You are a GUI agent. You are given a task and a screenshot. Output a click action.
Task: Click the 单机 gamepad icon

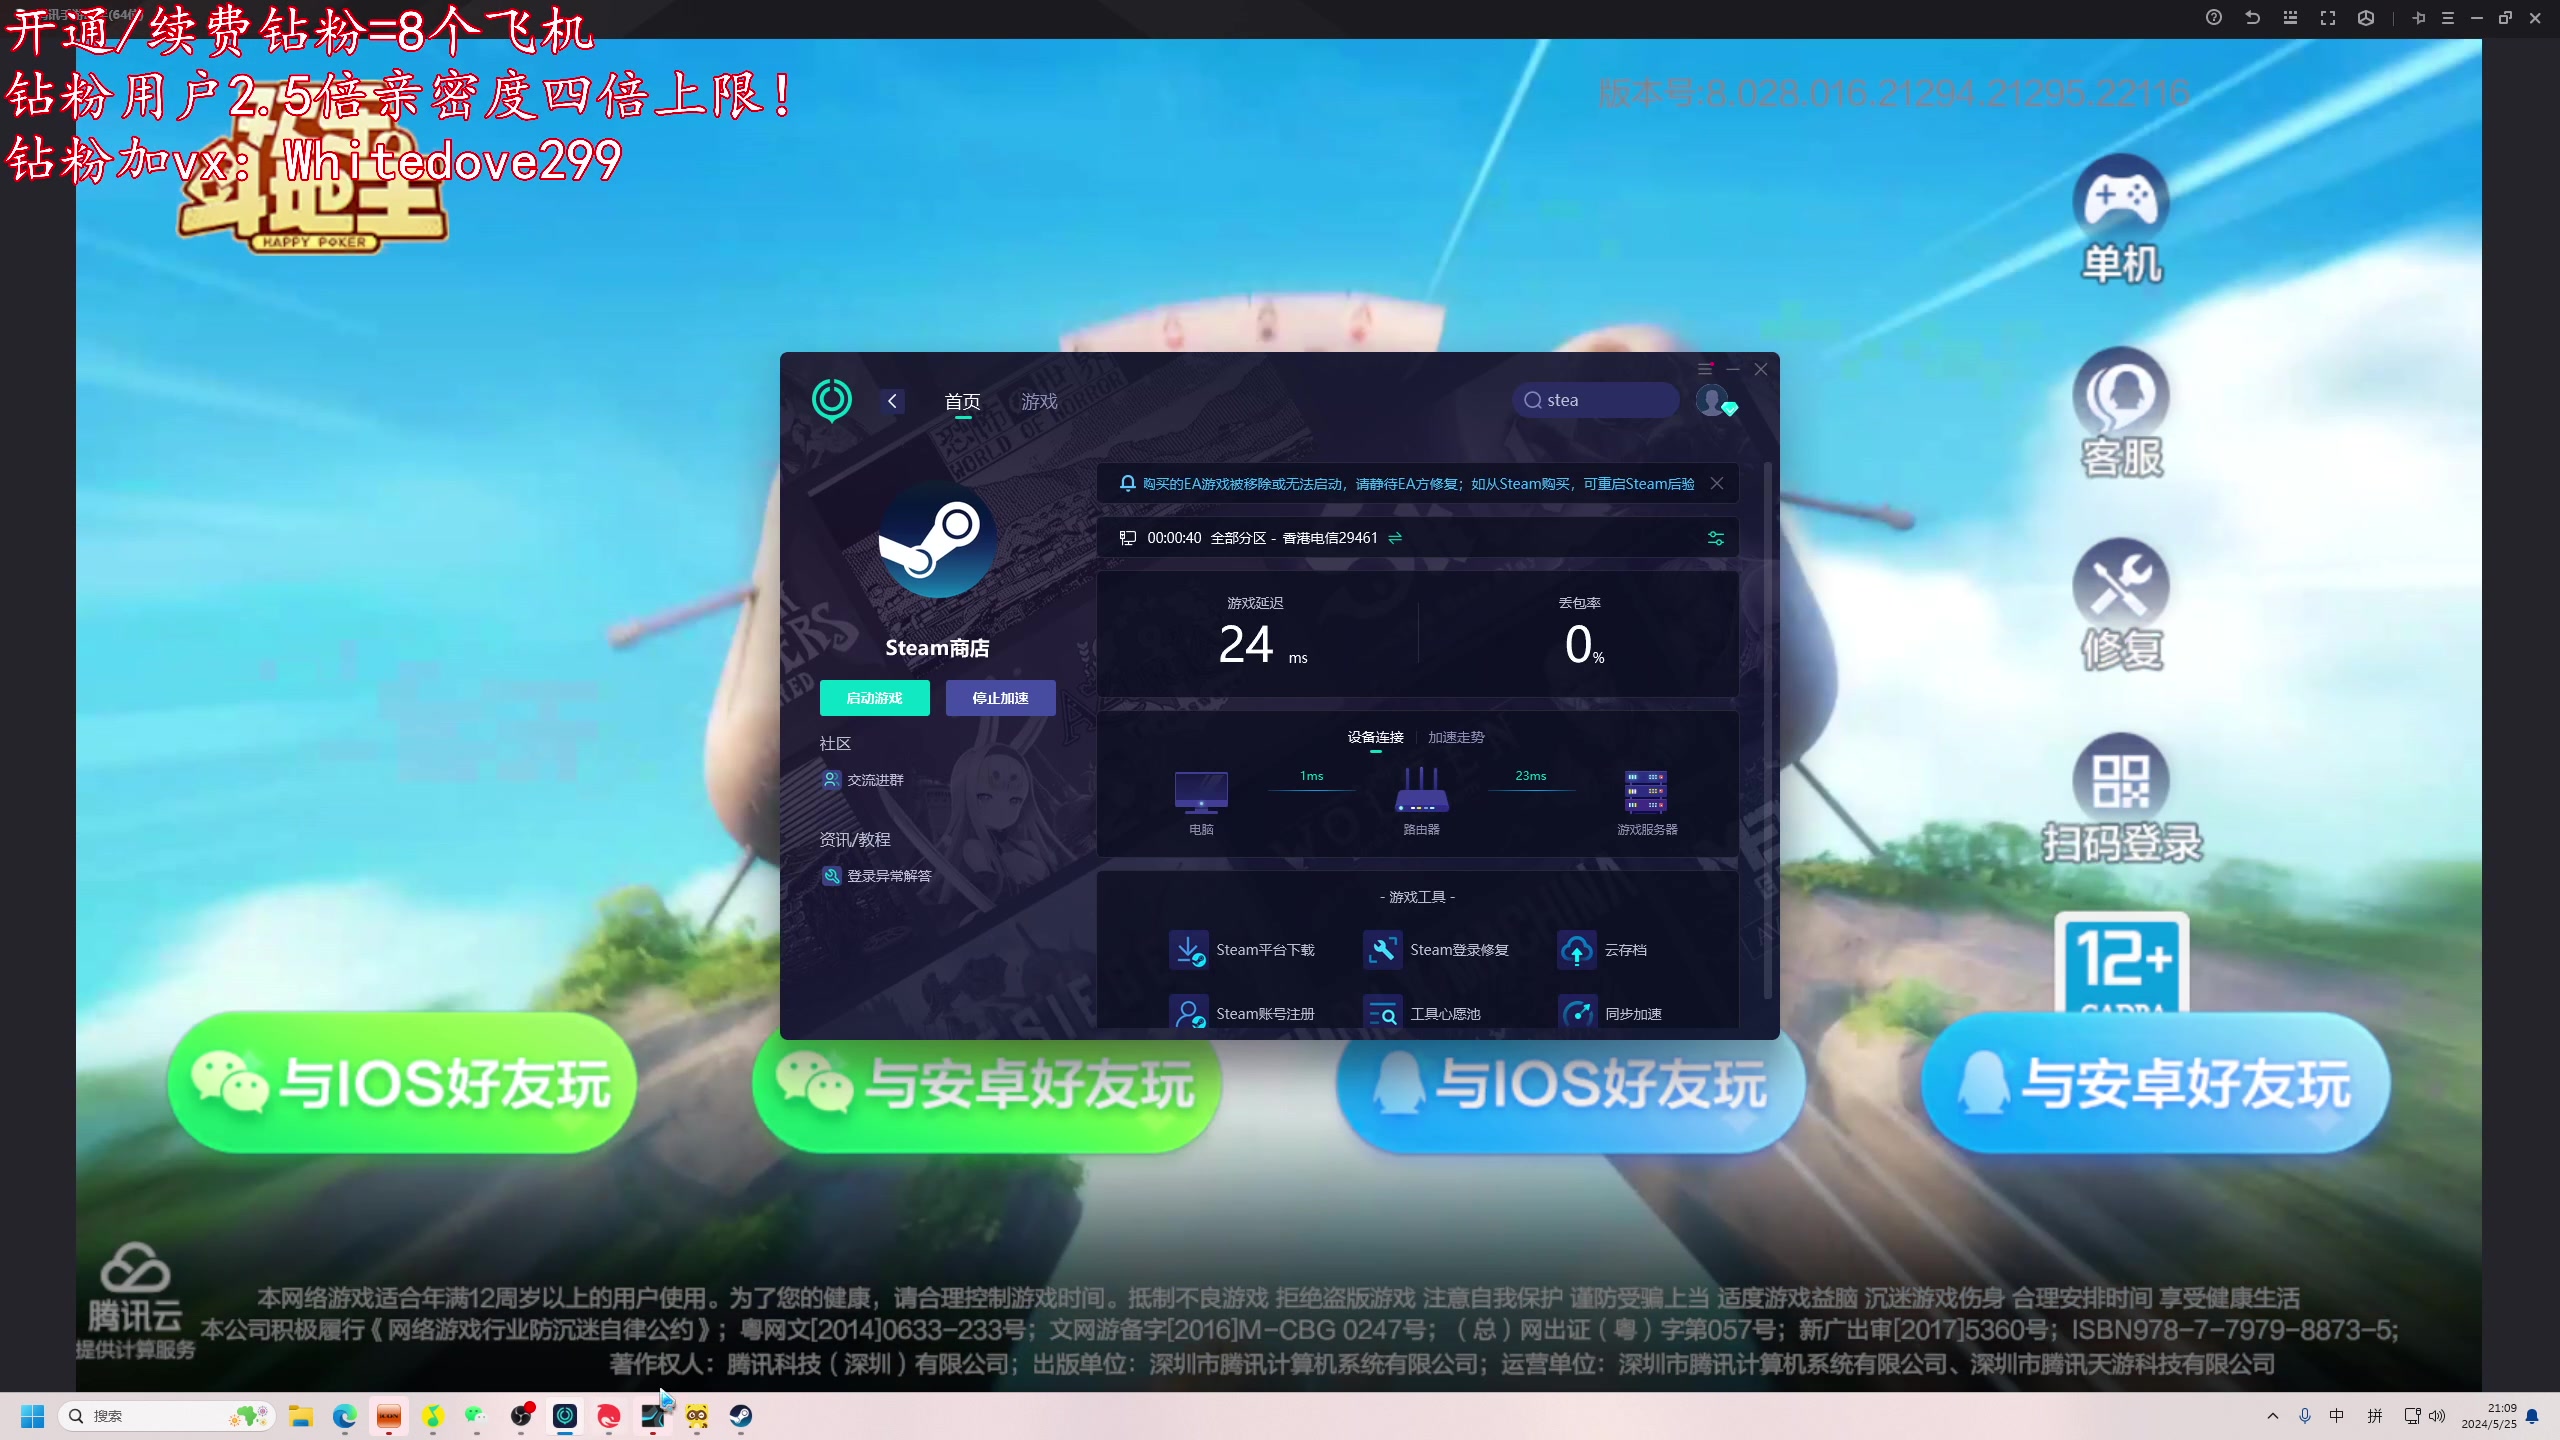click(x=2120, y=197)
